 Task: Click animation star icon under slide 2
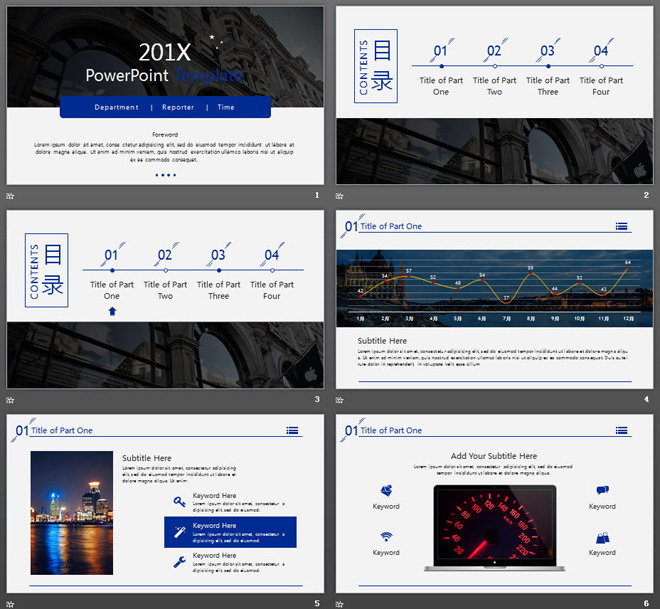(x=339, y=196)
